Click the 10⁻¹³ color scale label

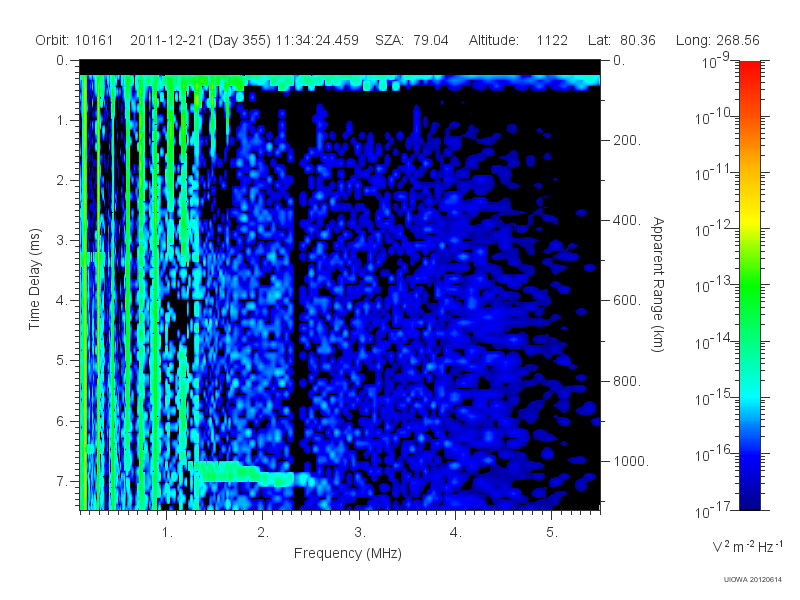click(713, 285)
